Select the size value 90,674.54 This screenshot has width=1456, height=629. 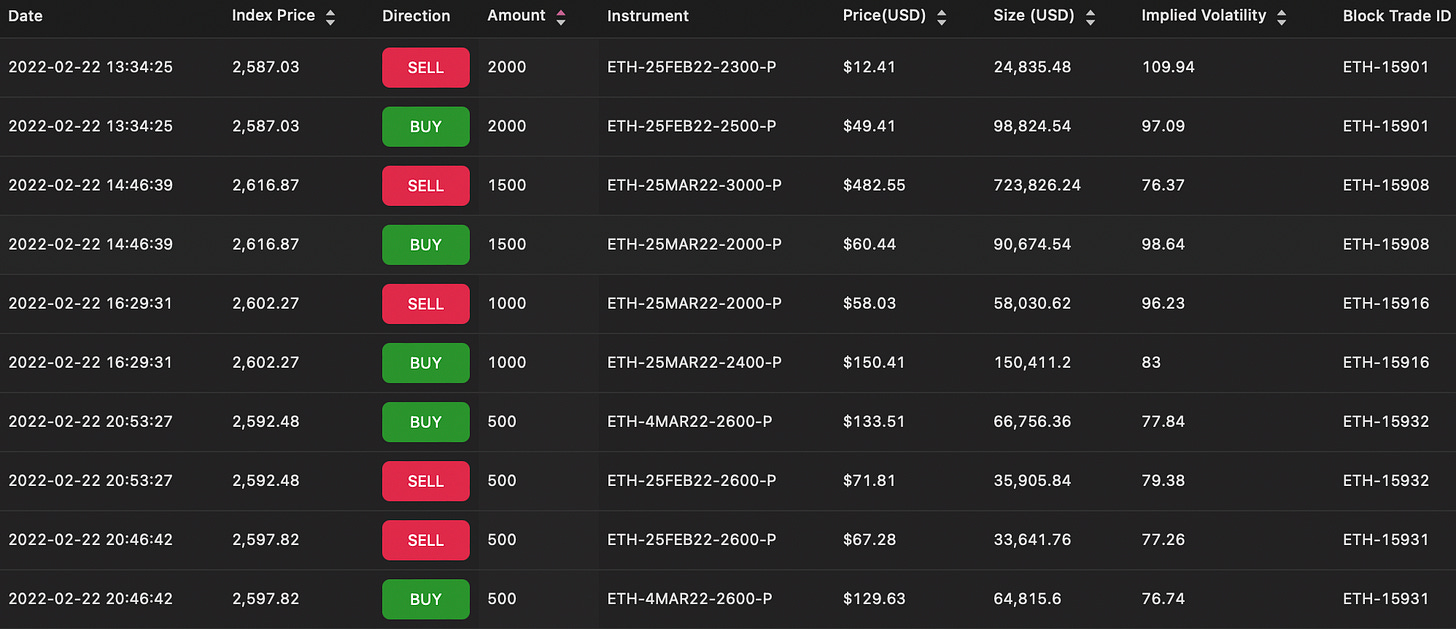1032,244
